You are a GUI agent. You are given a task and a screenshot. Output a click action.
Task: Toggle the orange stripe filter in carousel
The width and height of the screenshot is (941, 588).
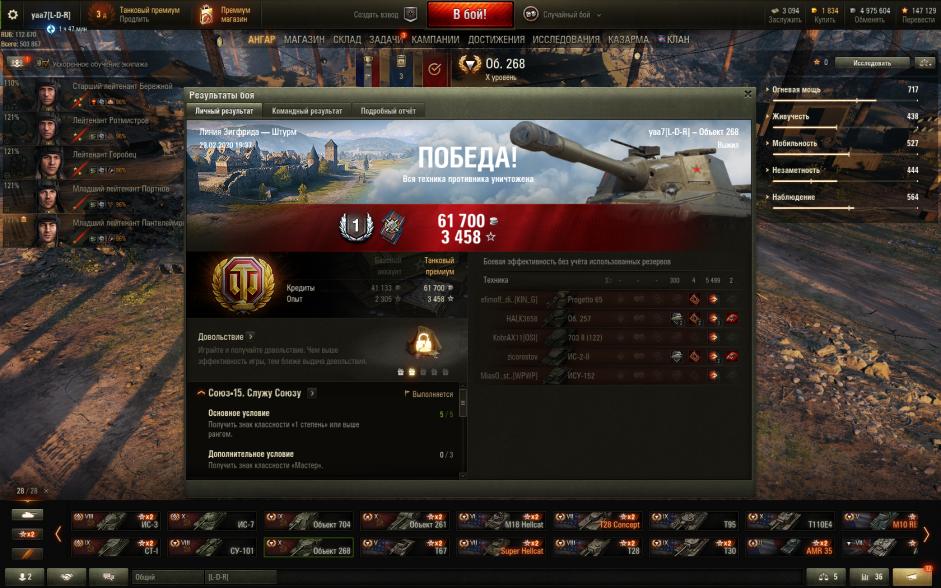pos(28,553)
